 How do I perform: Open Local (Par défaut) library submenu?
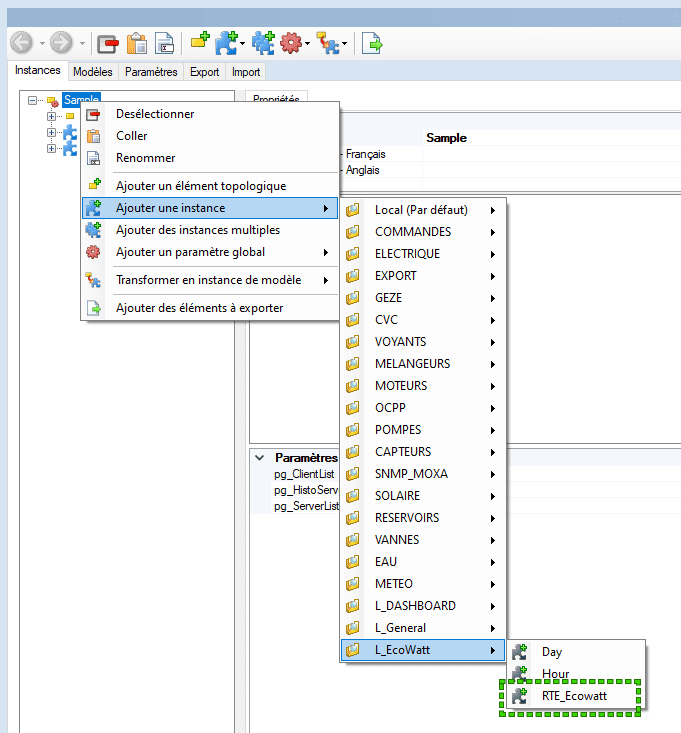coord(423,210)
